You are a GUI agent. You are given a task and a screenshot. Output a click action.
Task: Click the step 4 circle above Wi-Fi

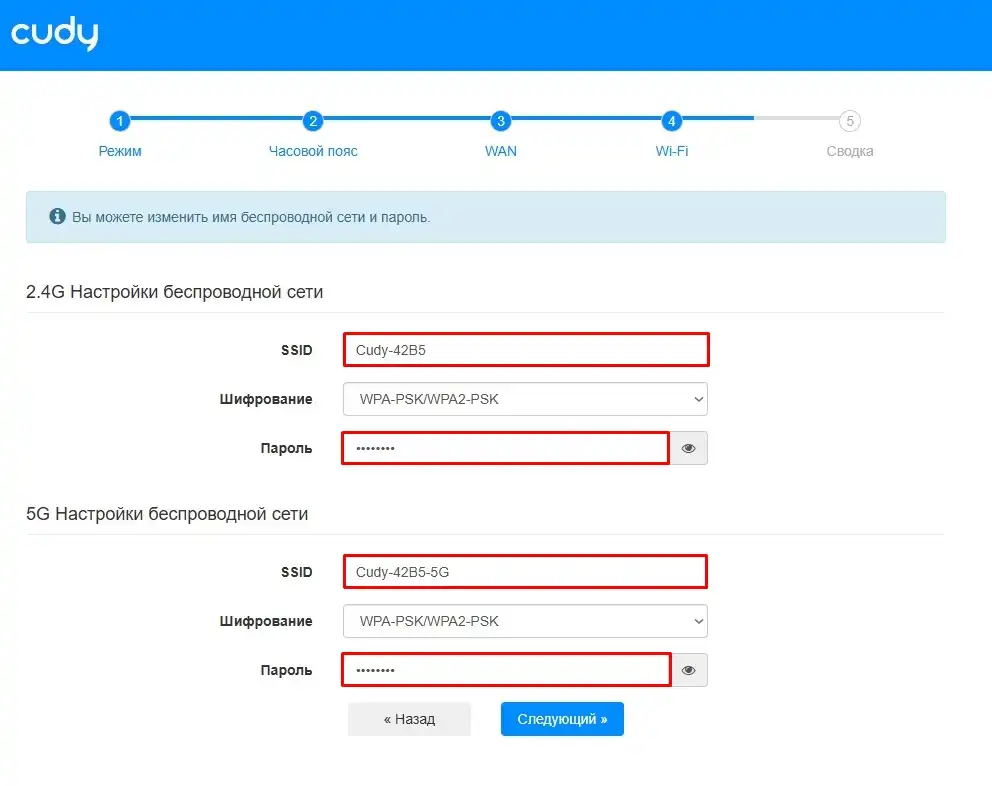tap(672, 121)
